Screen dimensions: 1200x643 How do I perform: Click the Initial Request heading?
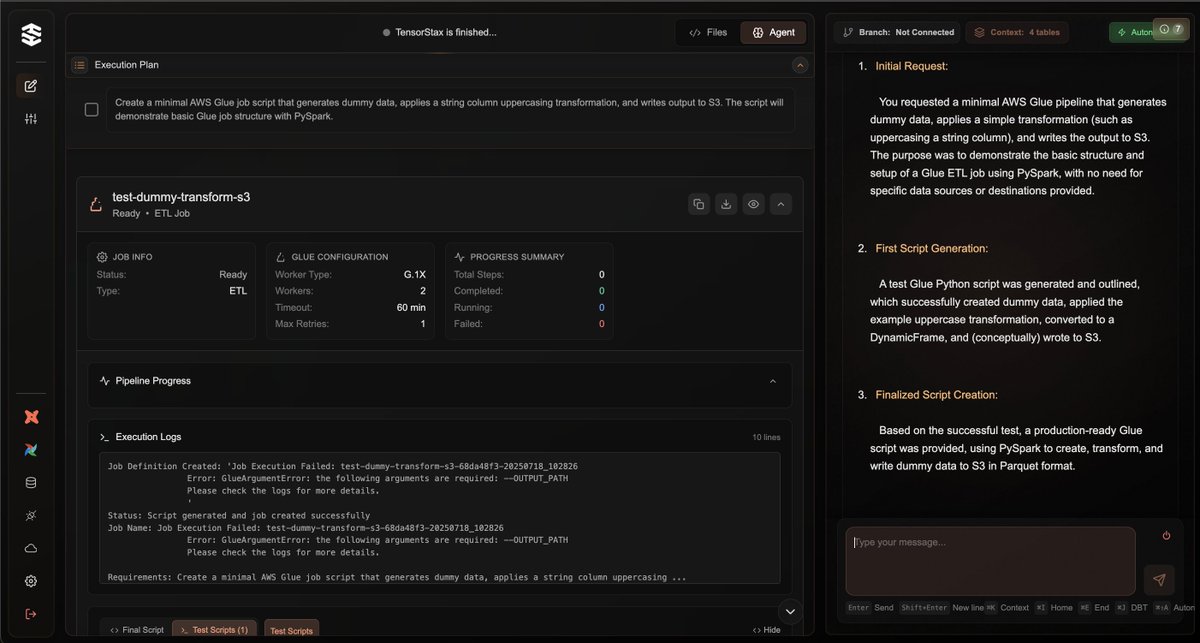coord(911,66)
